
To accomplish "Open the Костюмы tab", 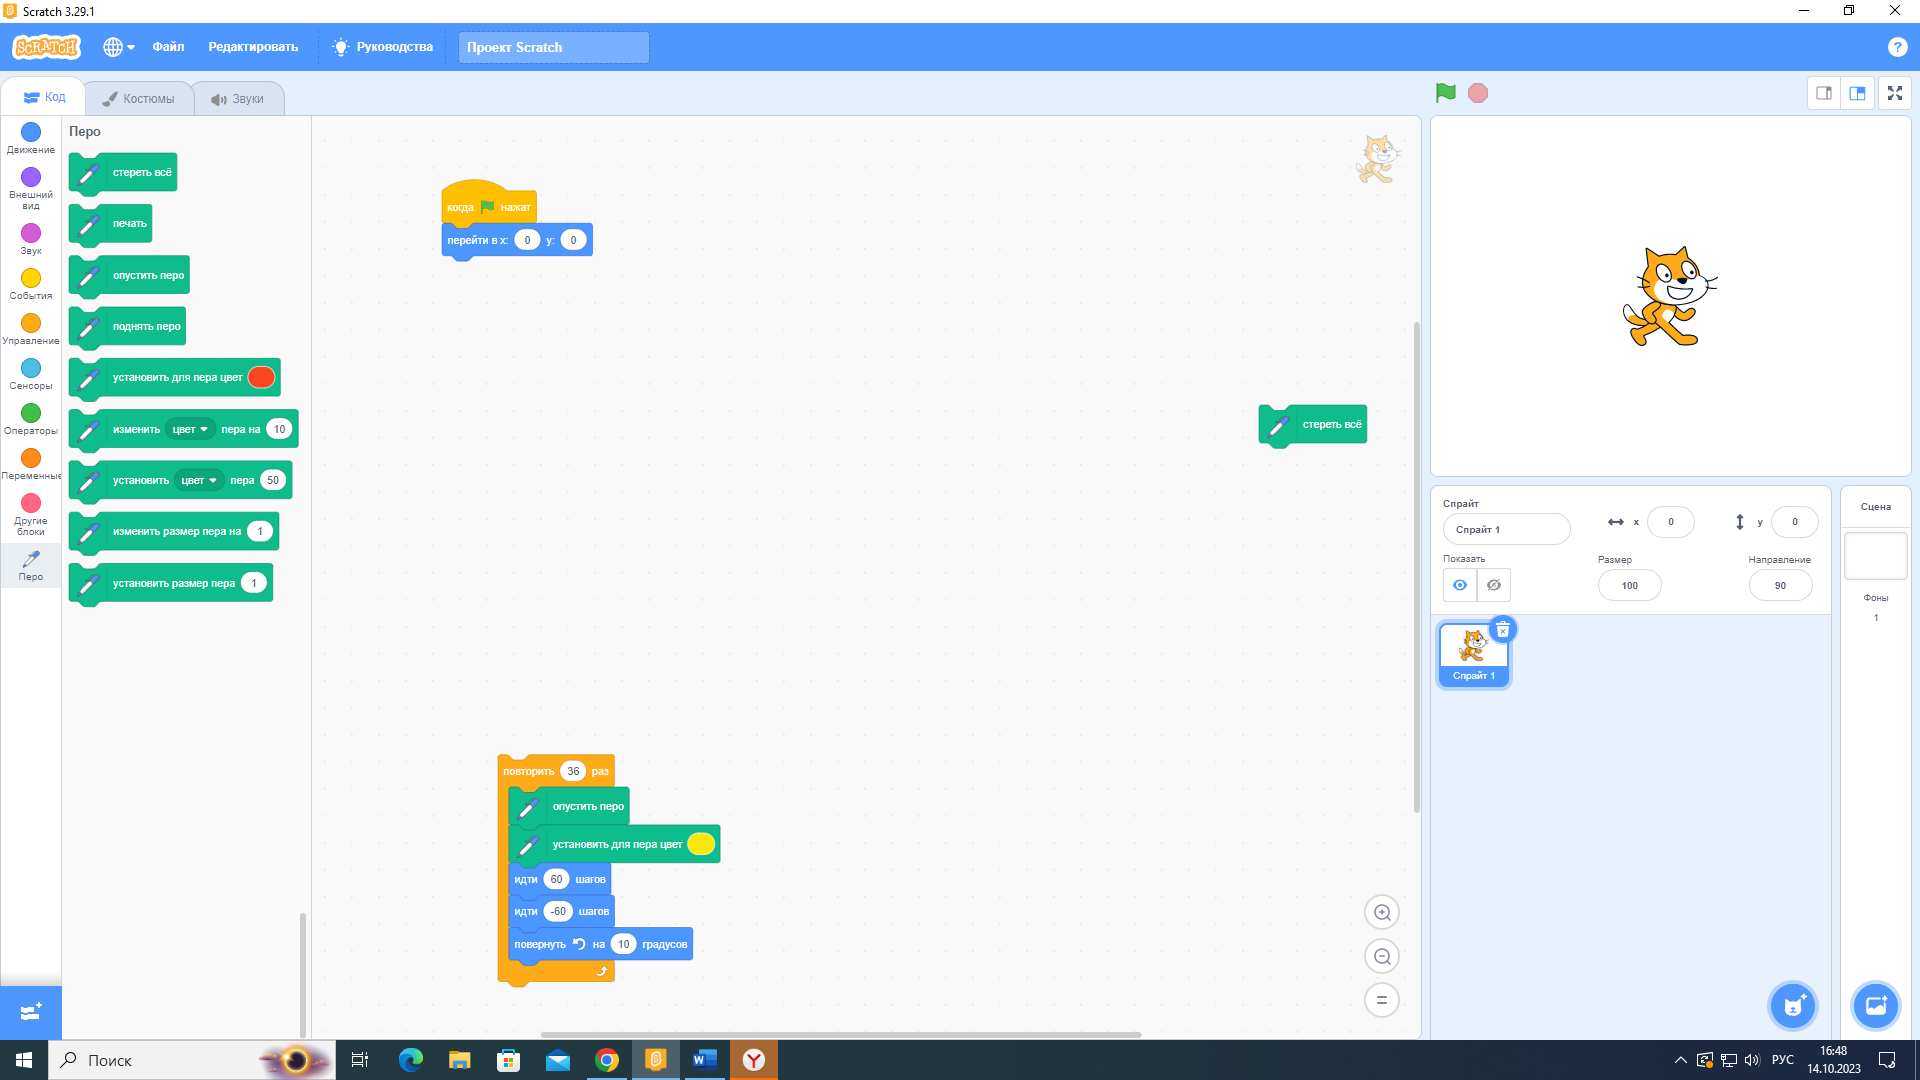I will (x=139, y=98).
